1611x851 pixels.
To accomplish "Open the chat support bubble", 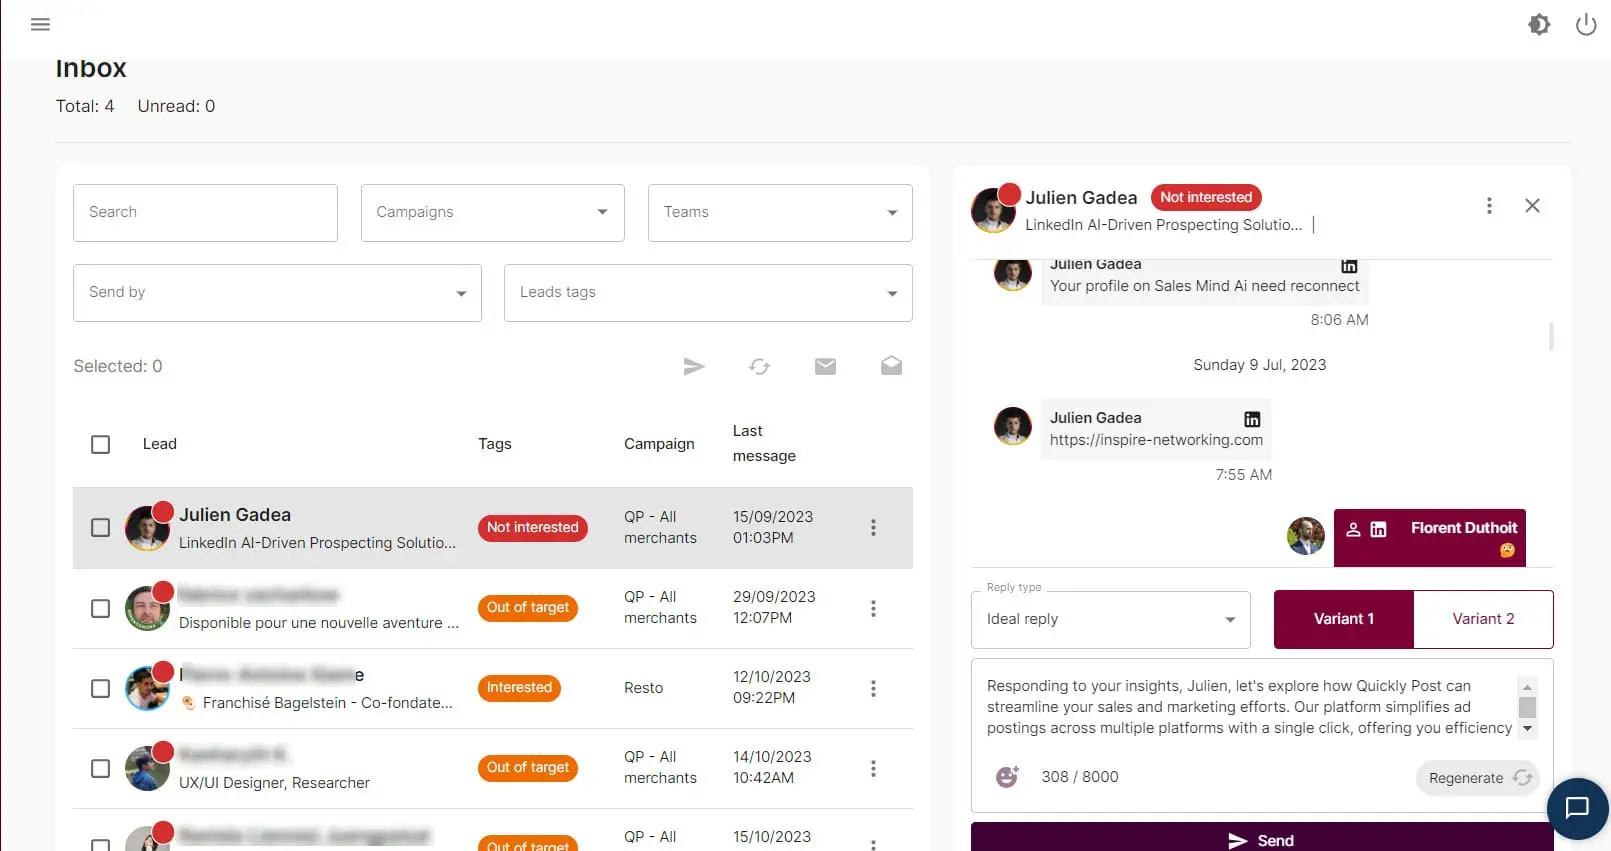I will (x=1577, y=808).
